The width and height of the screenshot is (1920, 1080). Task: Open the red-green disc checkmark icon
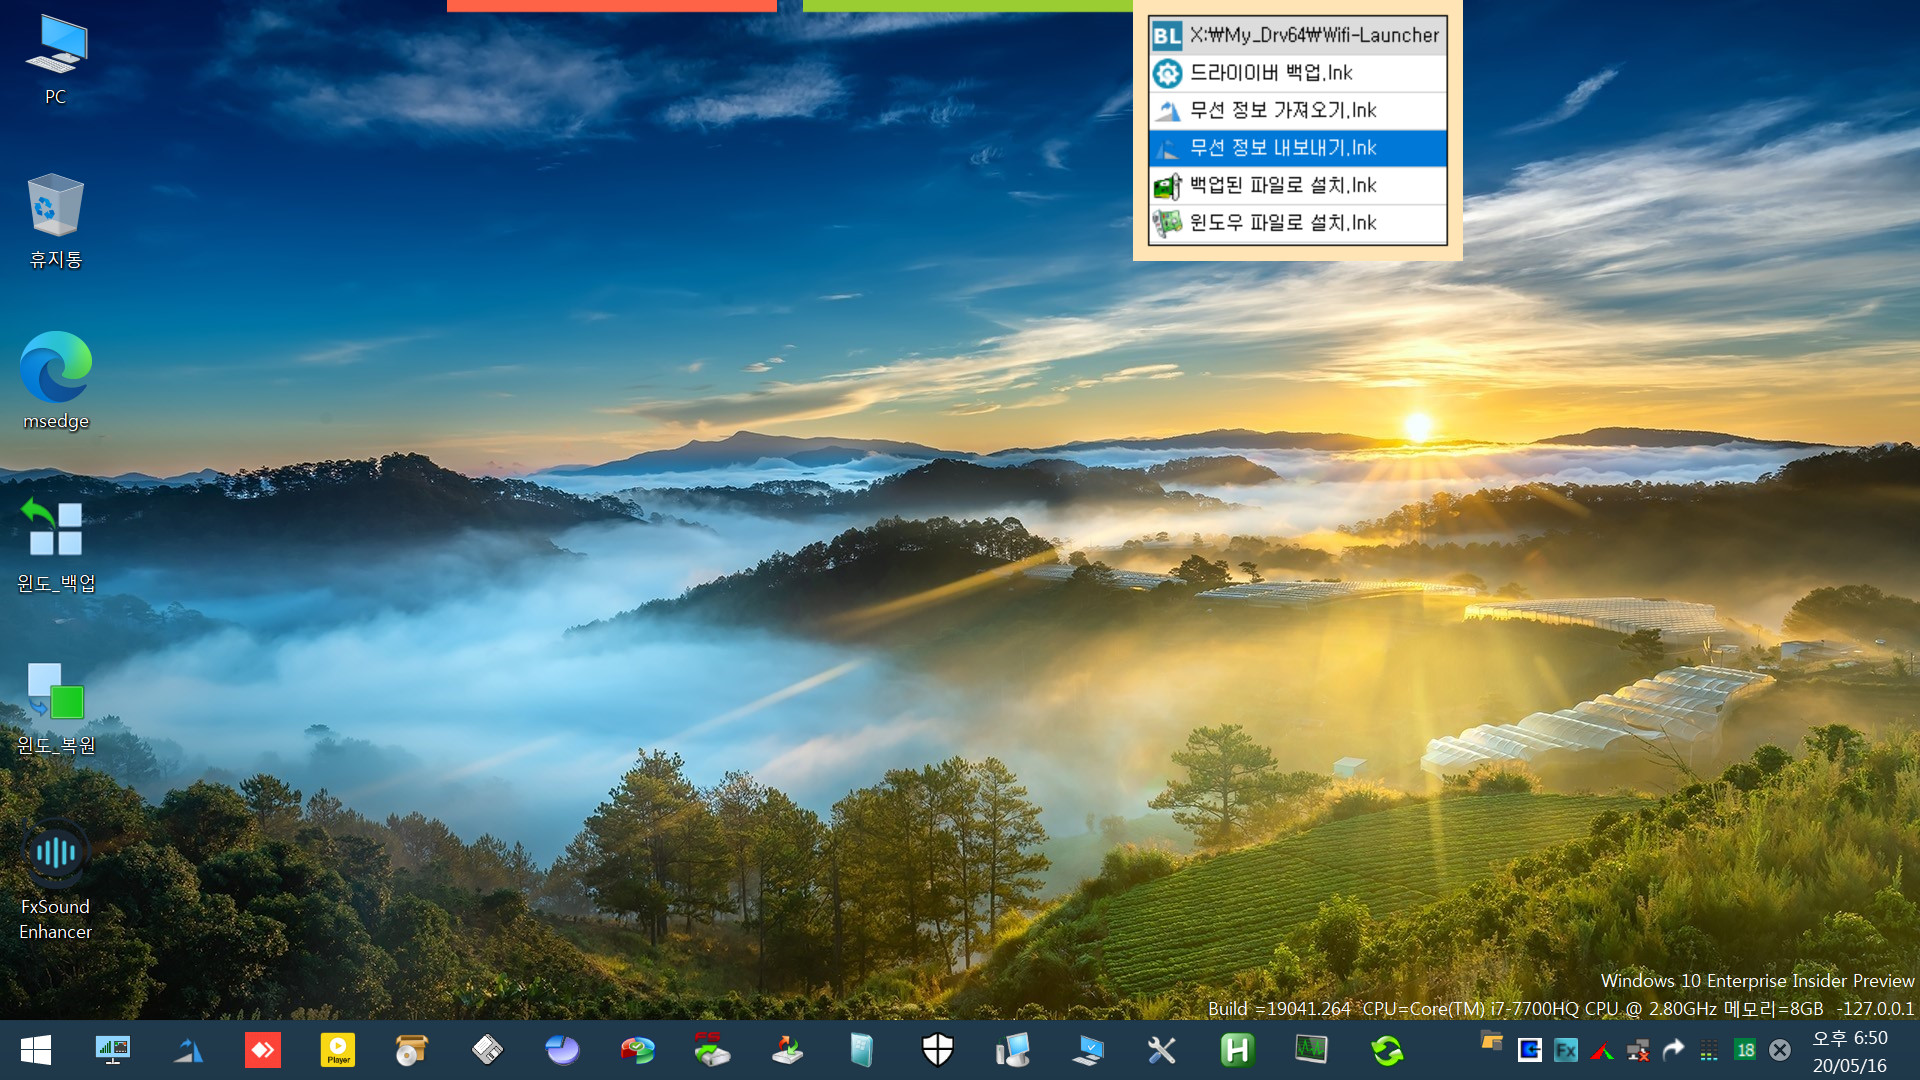[637, 1050]
